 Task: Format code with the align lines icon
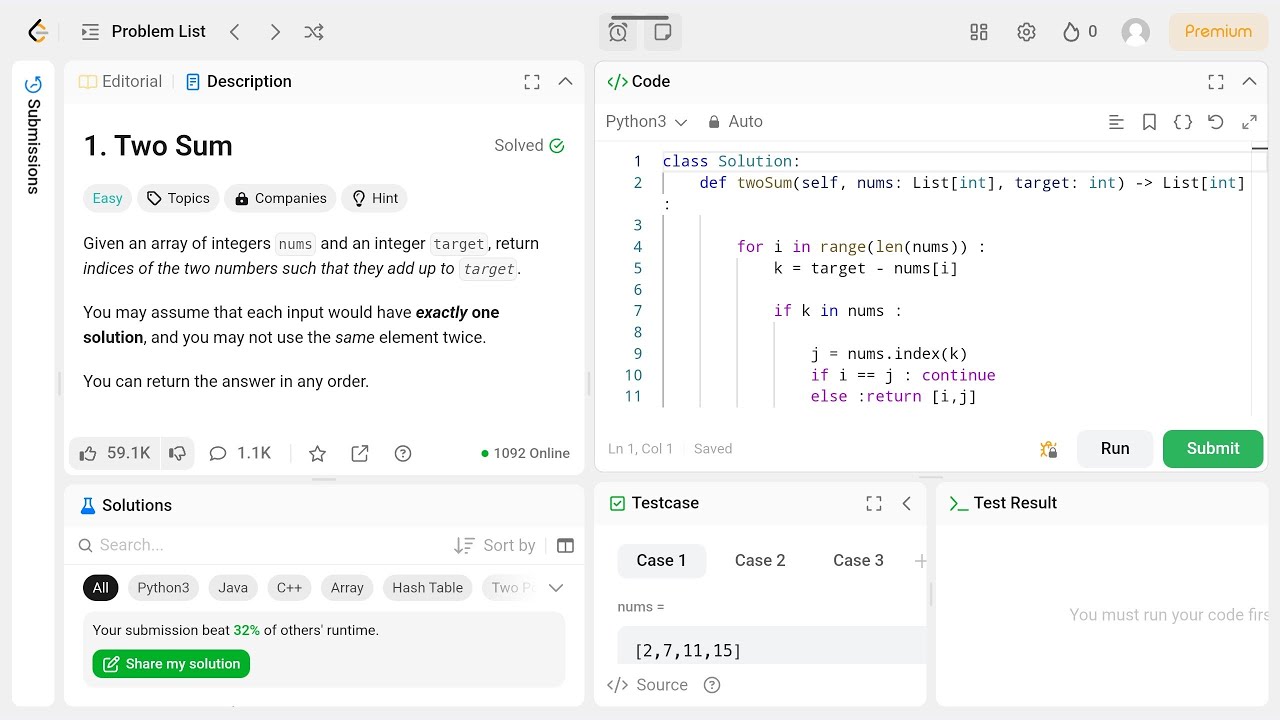(x=1117, y=122)
